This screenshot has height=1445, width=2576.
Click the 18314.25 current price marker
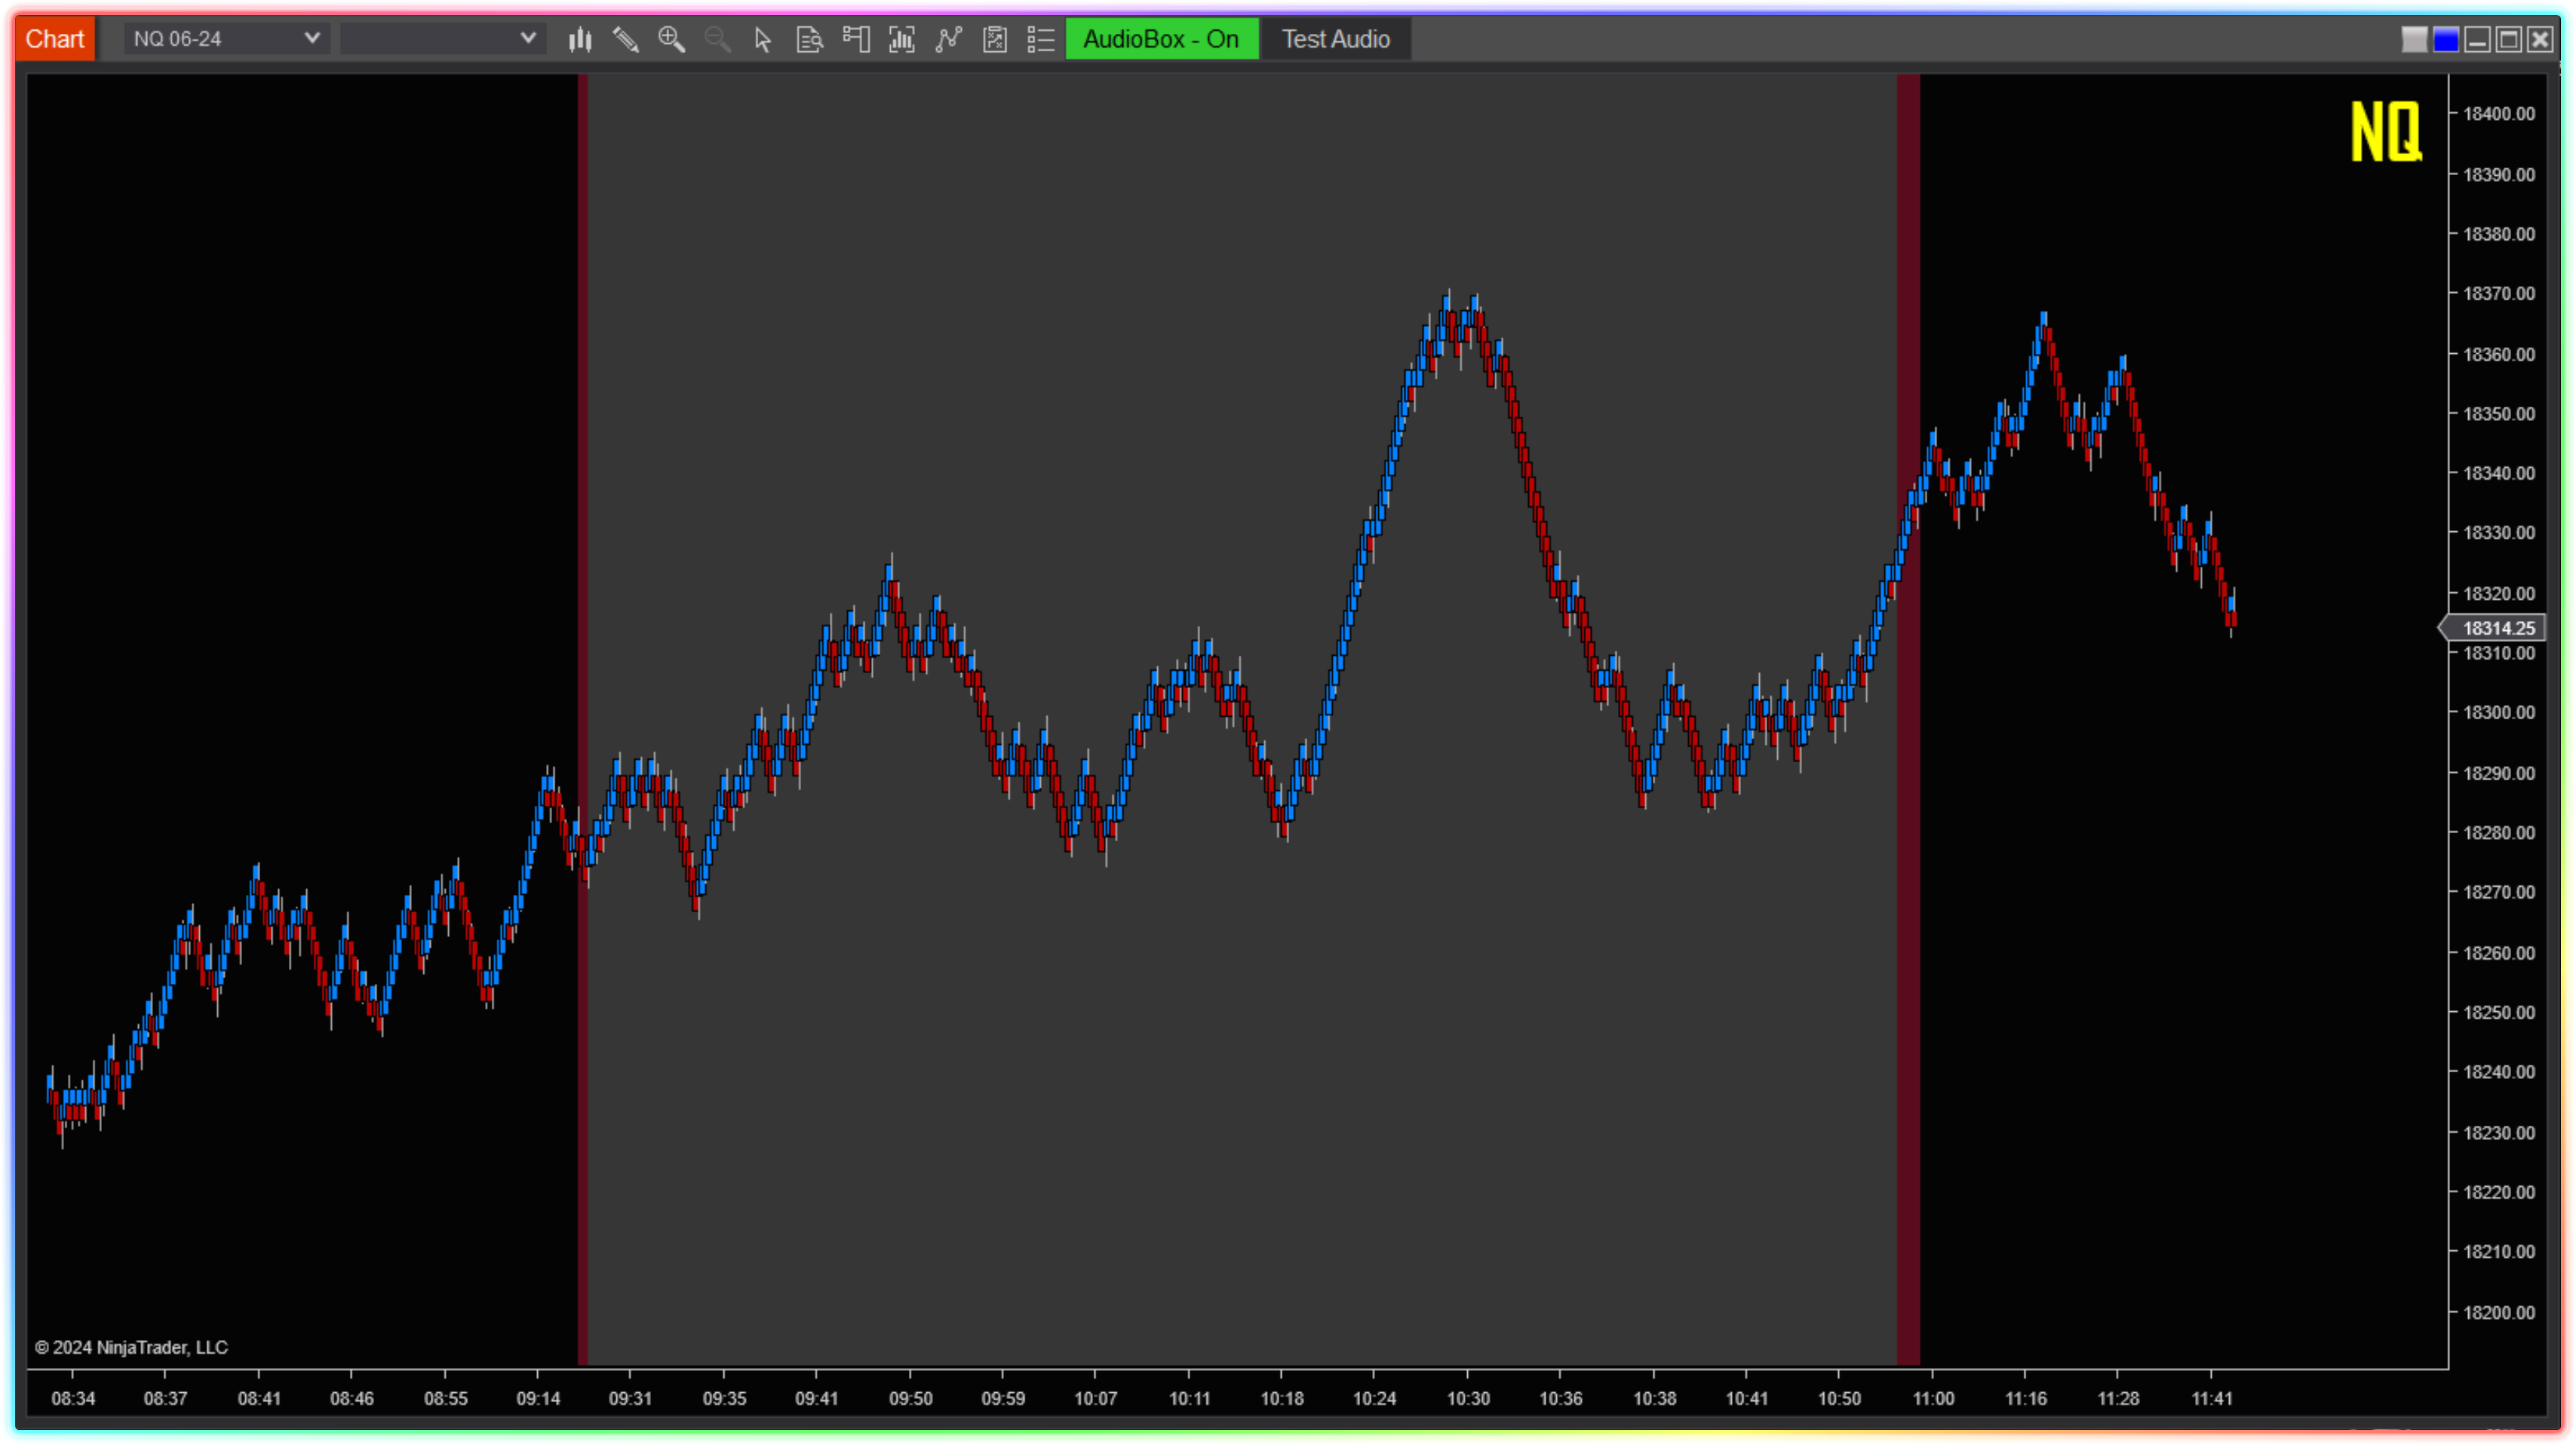pos(2497,628)
